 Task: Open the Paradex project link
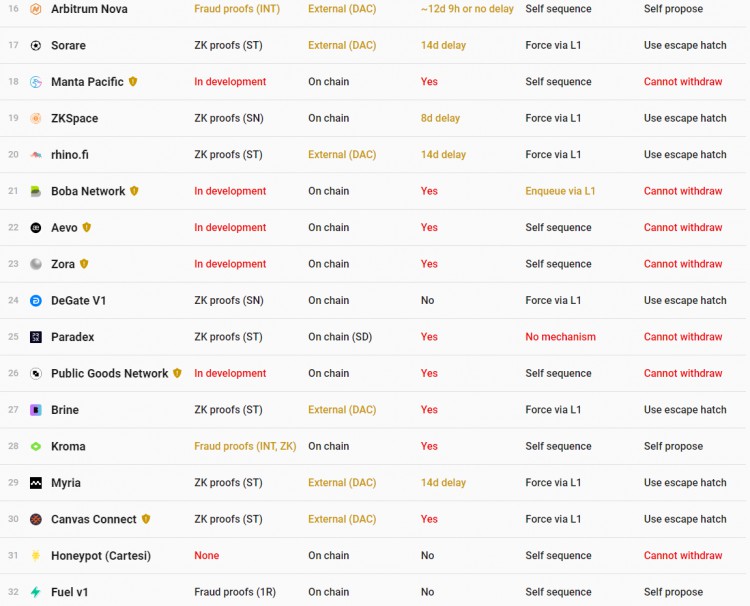click(72, 337)
